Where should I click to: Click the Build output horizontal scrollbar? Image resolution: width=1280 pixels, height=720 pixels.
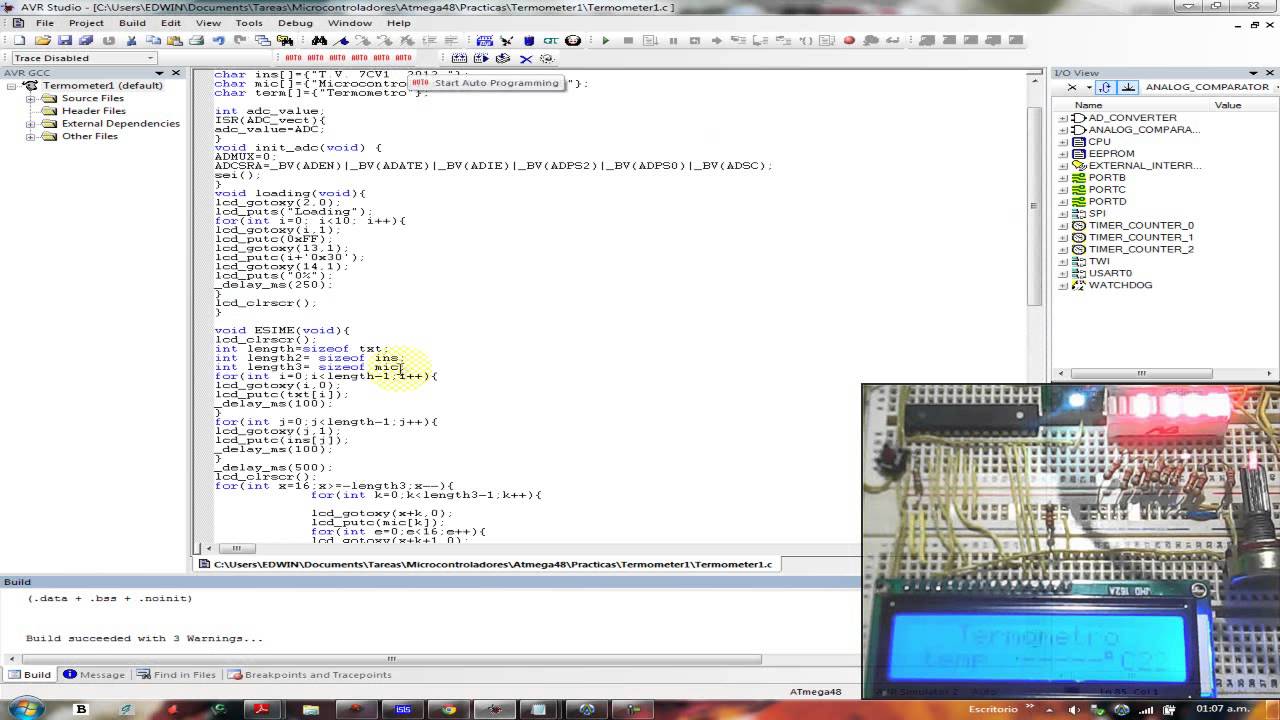(390, 659)
